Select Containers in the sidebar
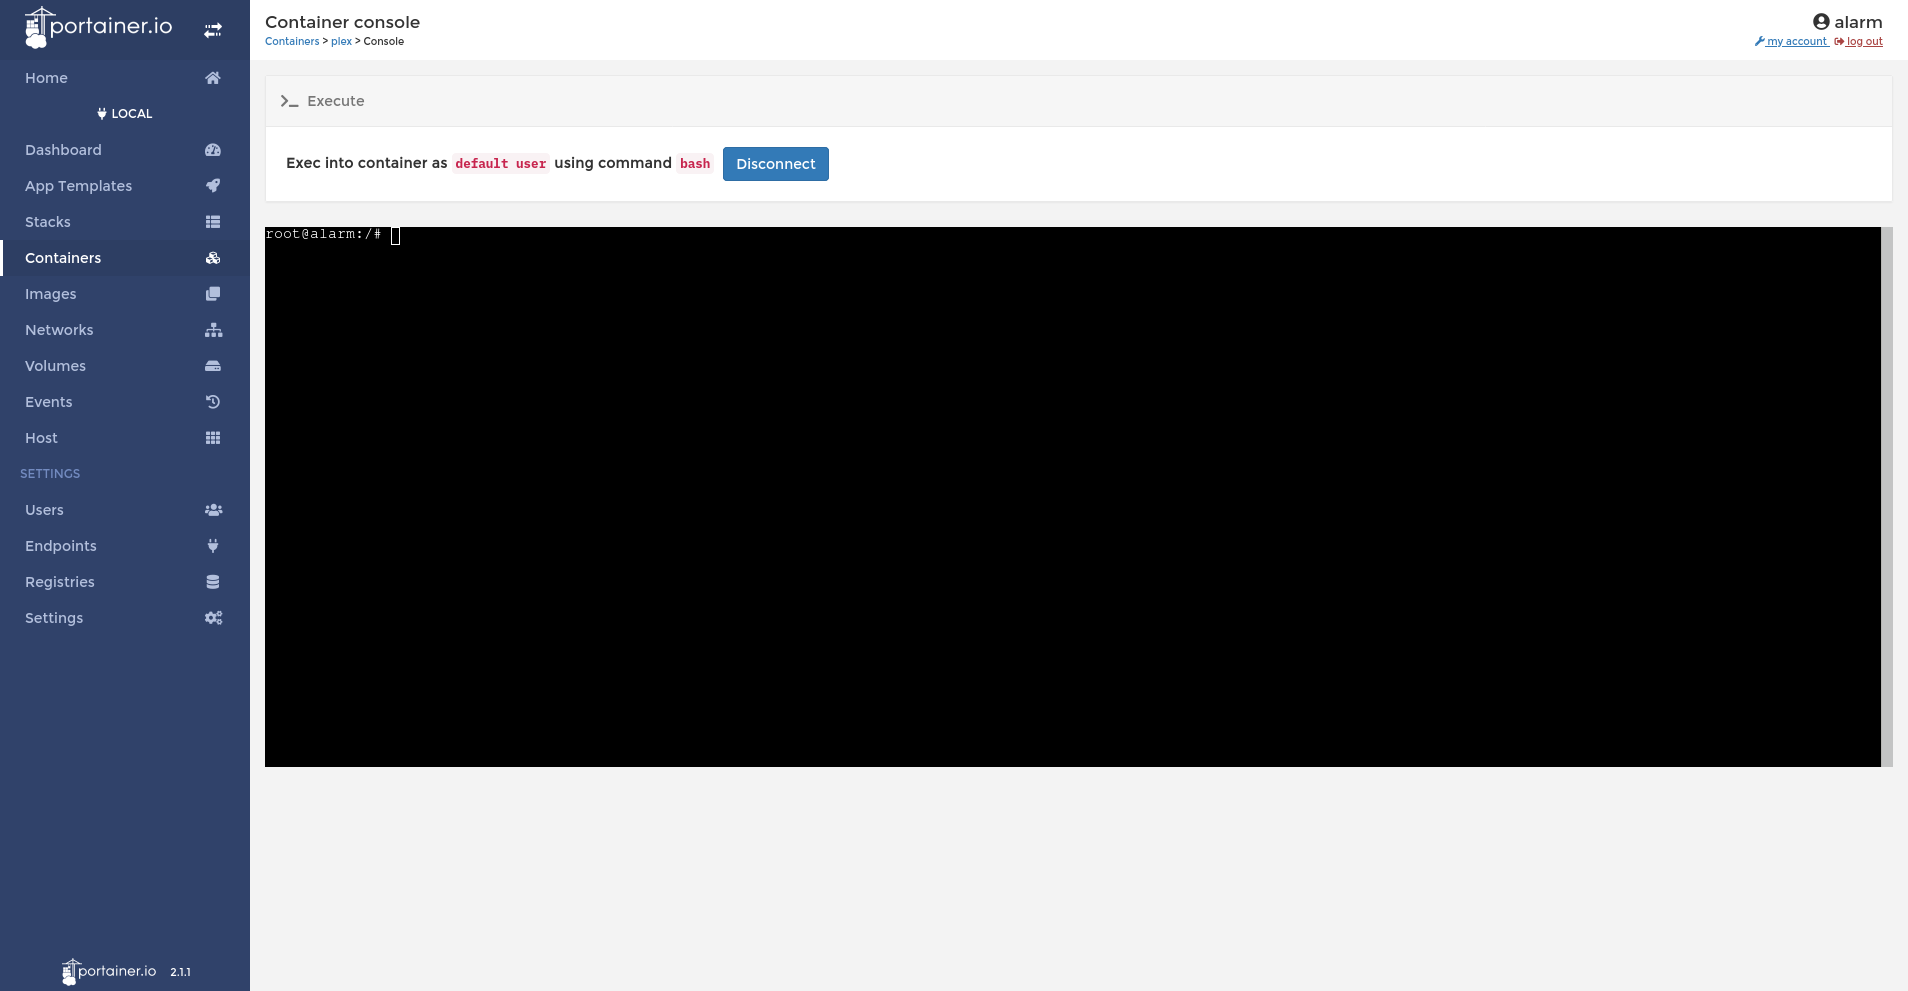Image resolution: width=1908 pixels, height=991 pixels. coord(125,258)
